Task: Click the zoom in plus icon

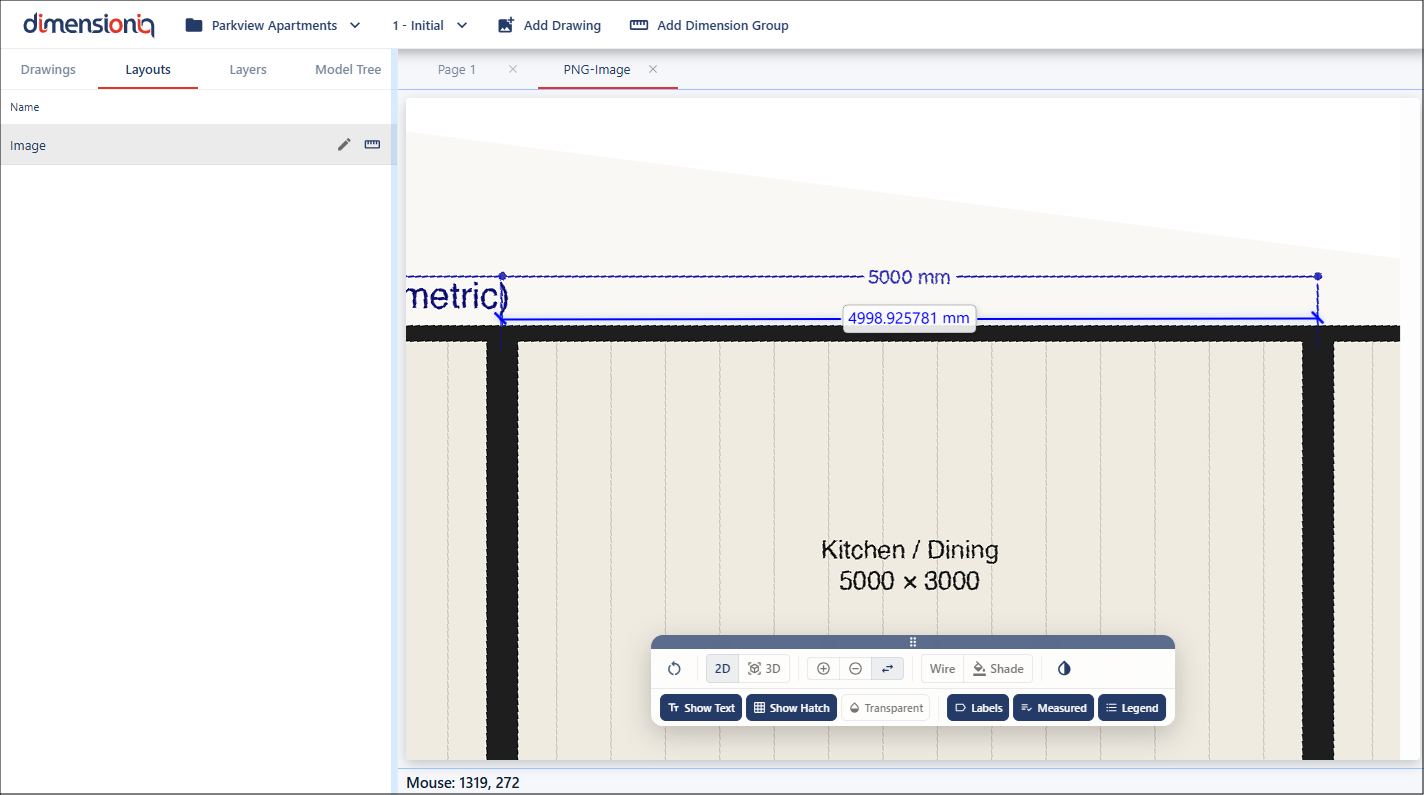Action: pyautogui.click(x=824, y=669)
